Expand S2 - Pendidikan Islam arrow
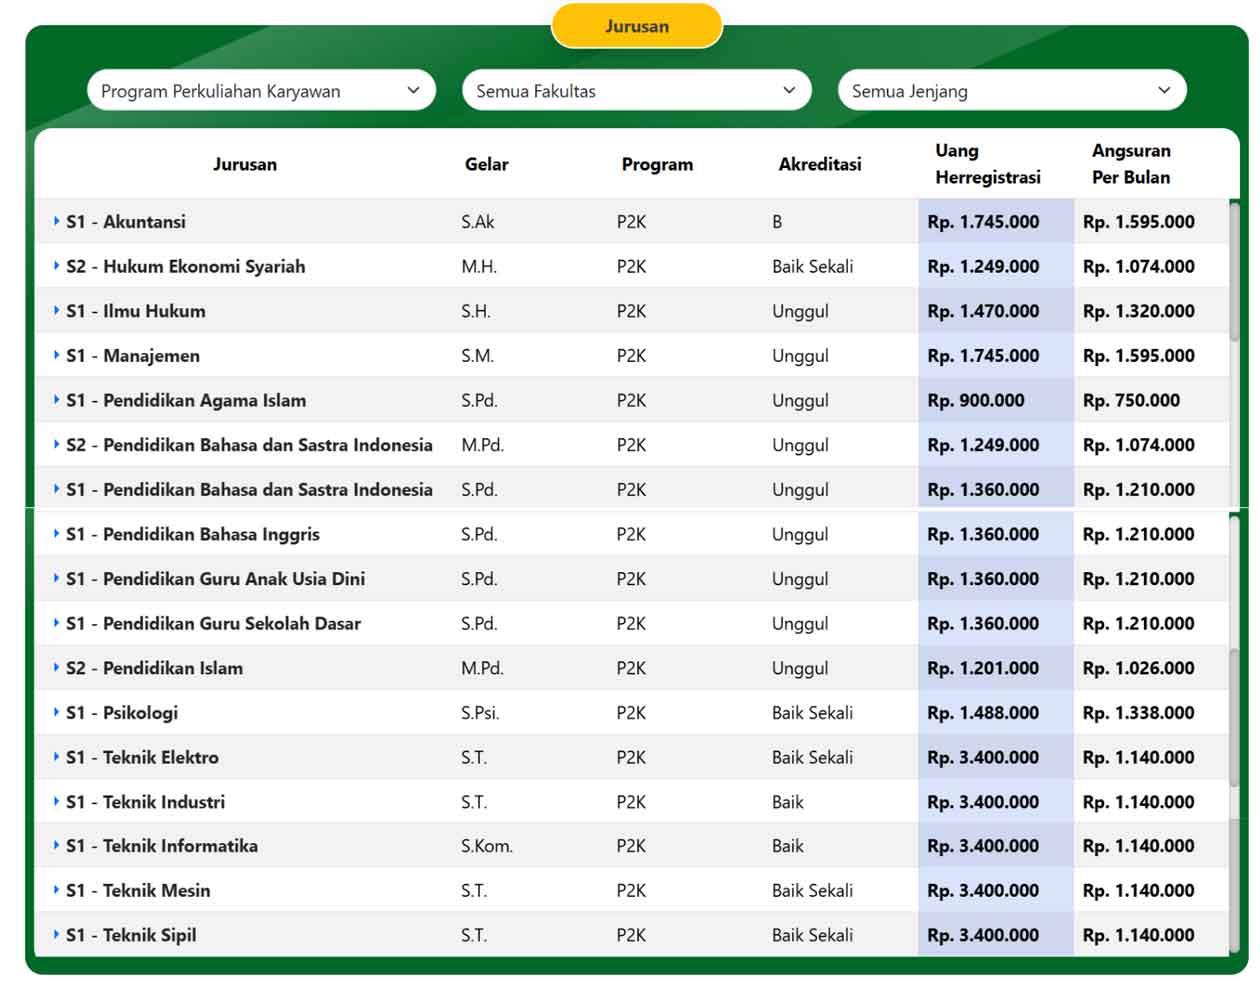Viewport: 1260px width, 999px height. [x=56, y=667]
